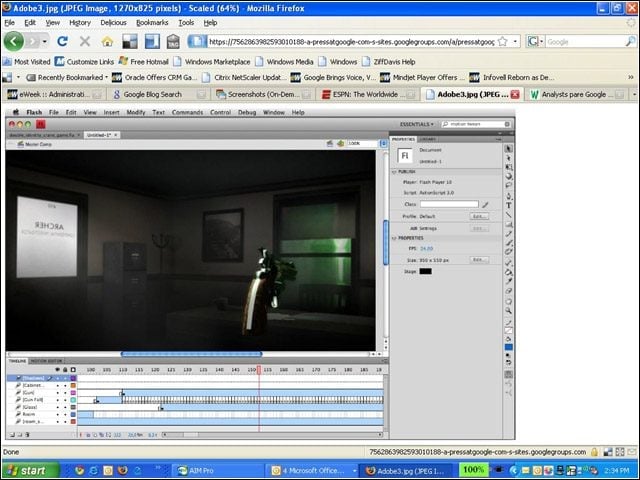Toggle lock dot for Gun Fall layer

click(65, 400)
